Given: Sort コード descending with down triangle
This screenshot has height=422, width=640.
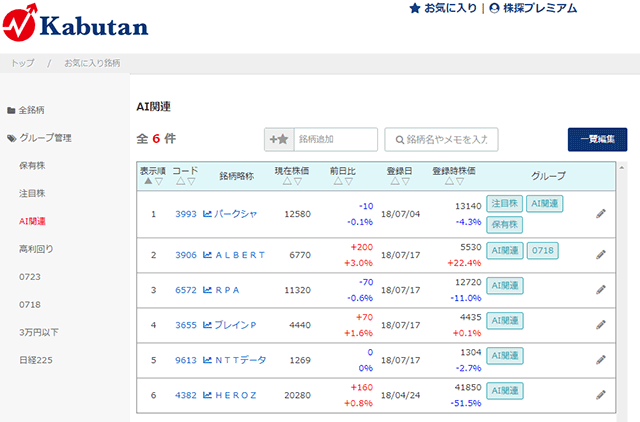Looking at the screenshot, I should 191,181.
